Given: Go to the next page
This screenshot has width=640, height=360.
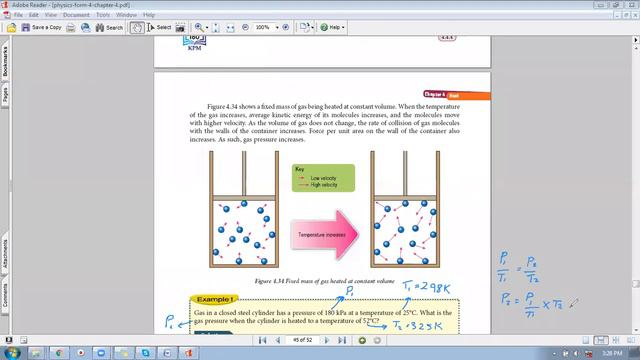Looking at the screenshot, I should point(327,340).
